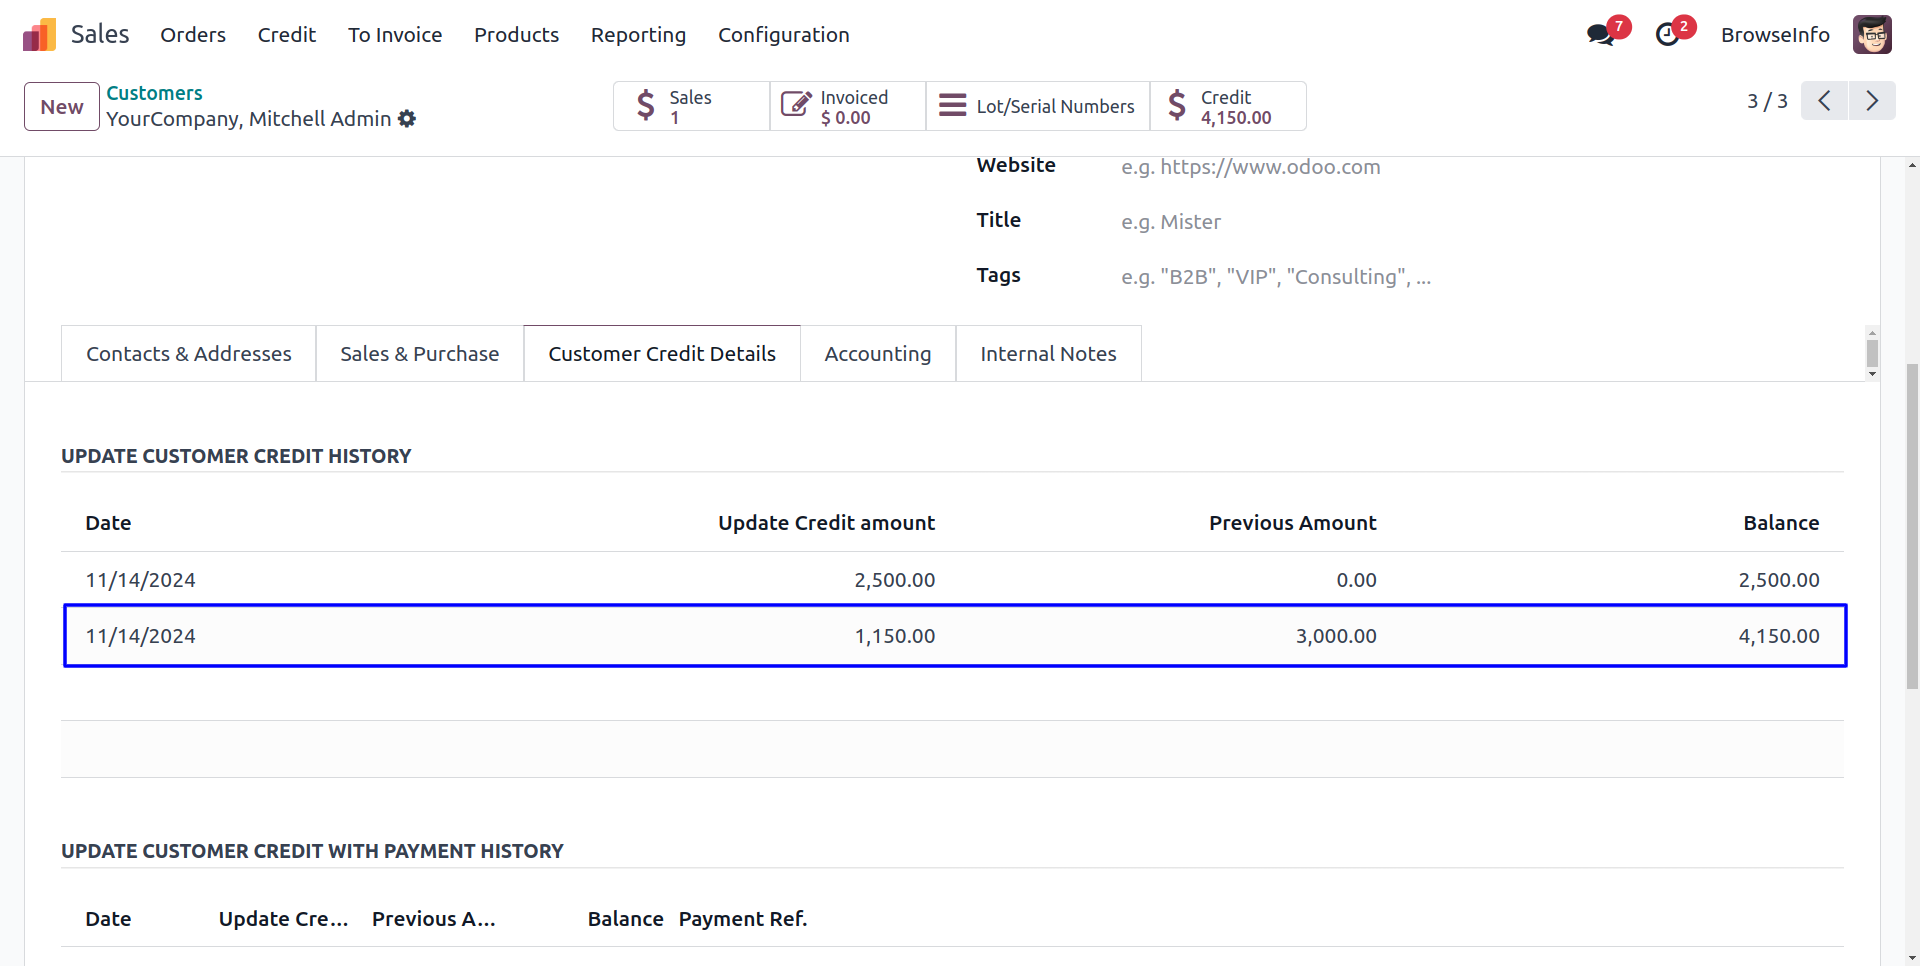Click the user avatar picture
This screenshot has width=1920, height=966.
click(x=1871, y=35)
